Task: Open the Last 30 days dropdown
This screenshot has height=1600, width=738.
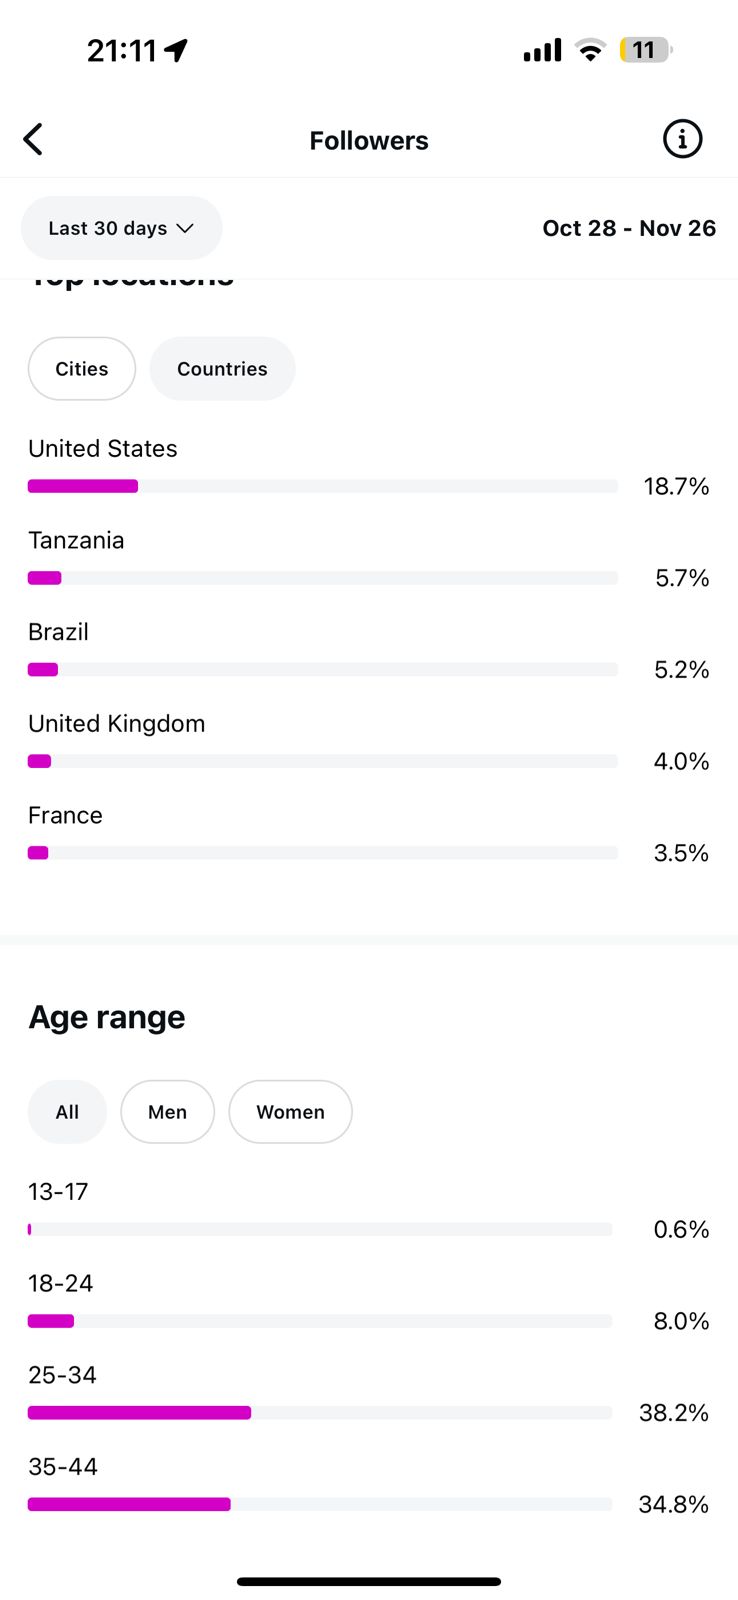Action: 121,228
